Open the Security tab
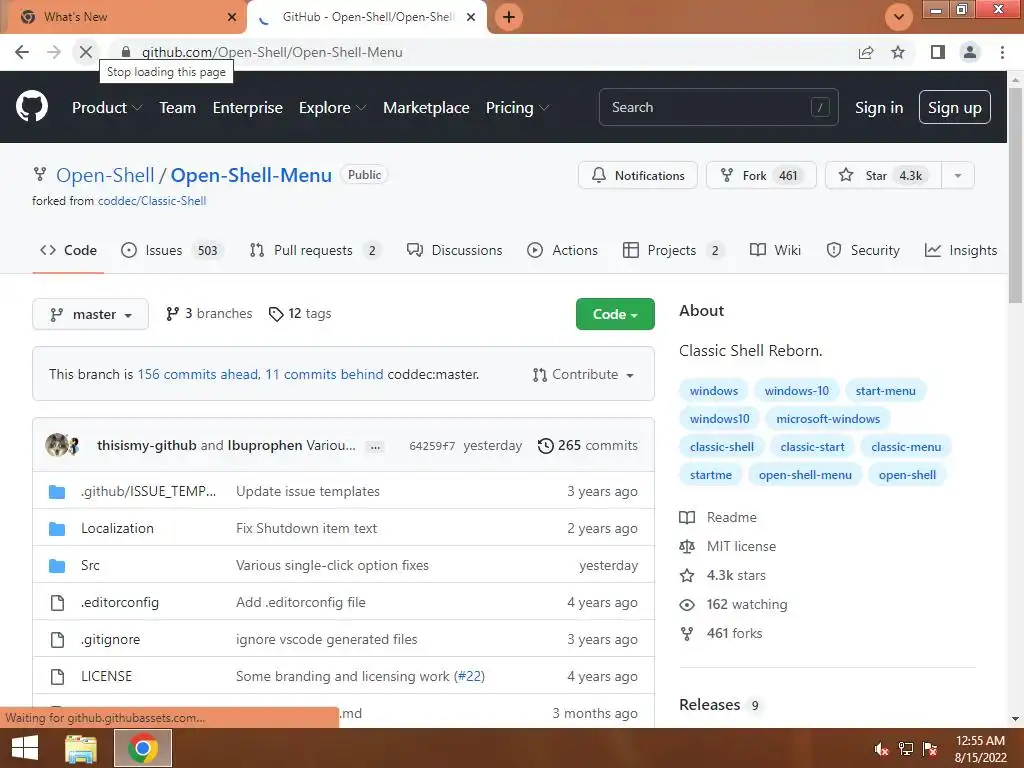1024x768 pixels. [863, 250]
